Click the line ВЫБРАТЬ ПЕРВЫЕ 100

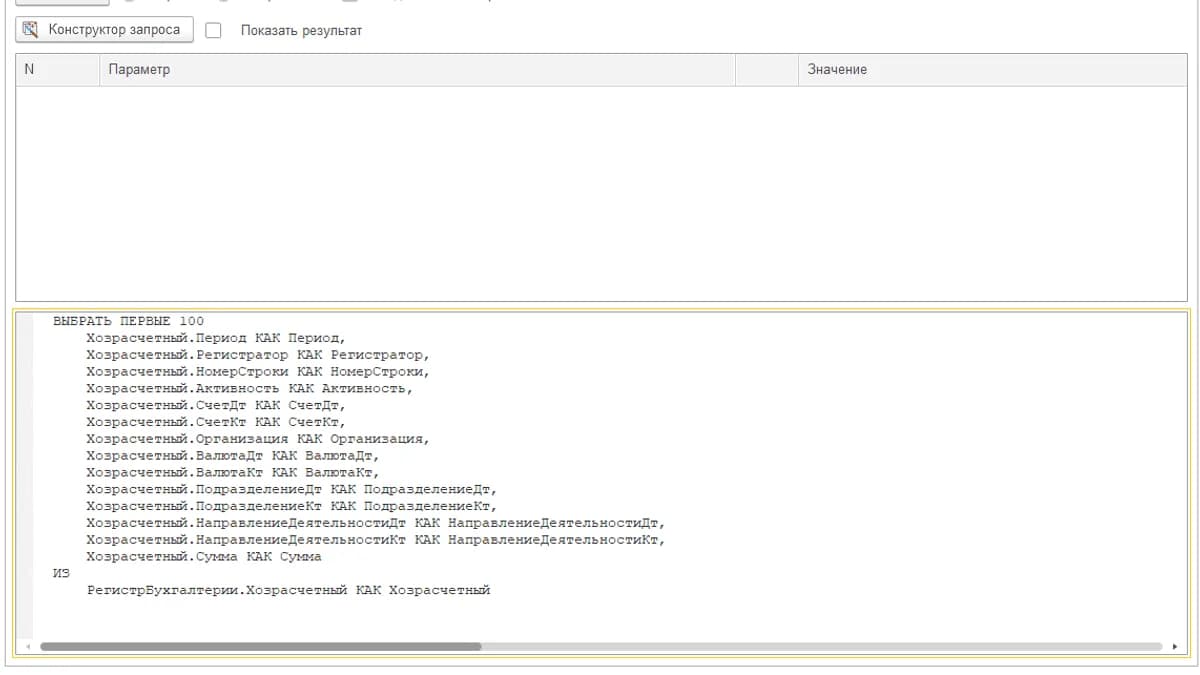coord(128,321)
